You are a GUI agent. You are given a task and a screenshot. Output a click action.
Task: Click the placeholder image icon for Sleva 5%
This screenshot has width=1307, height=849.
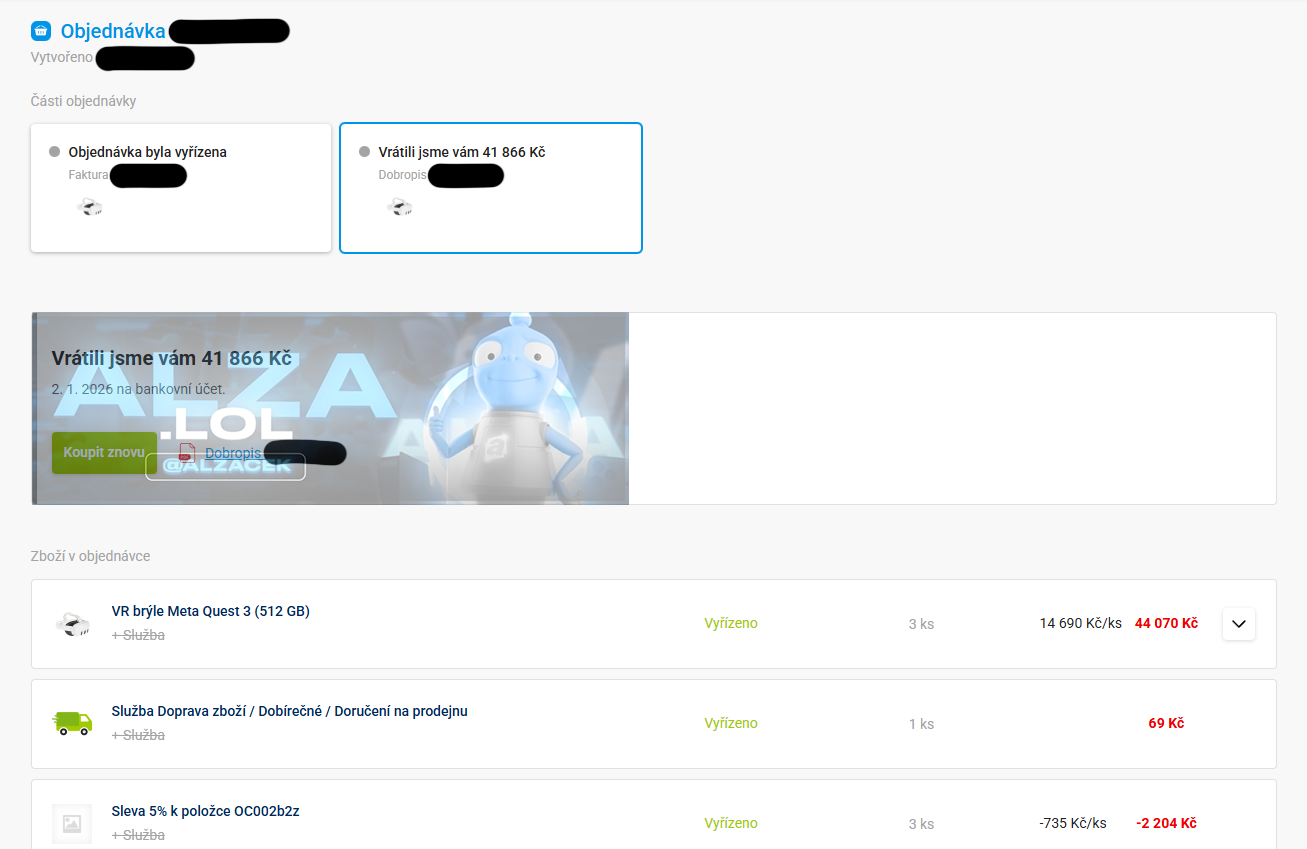pyautogui.click(x=72, y=824)
